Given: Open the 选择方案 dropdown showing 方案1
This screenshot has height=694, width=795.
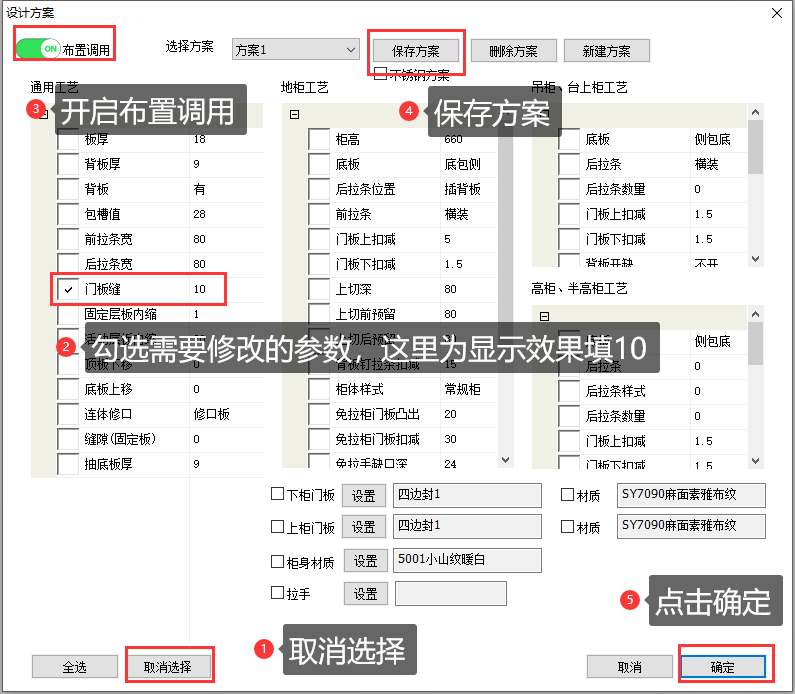Looking at the screenshot, I should tap(294, 49).
